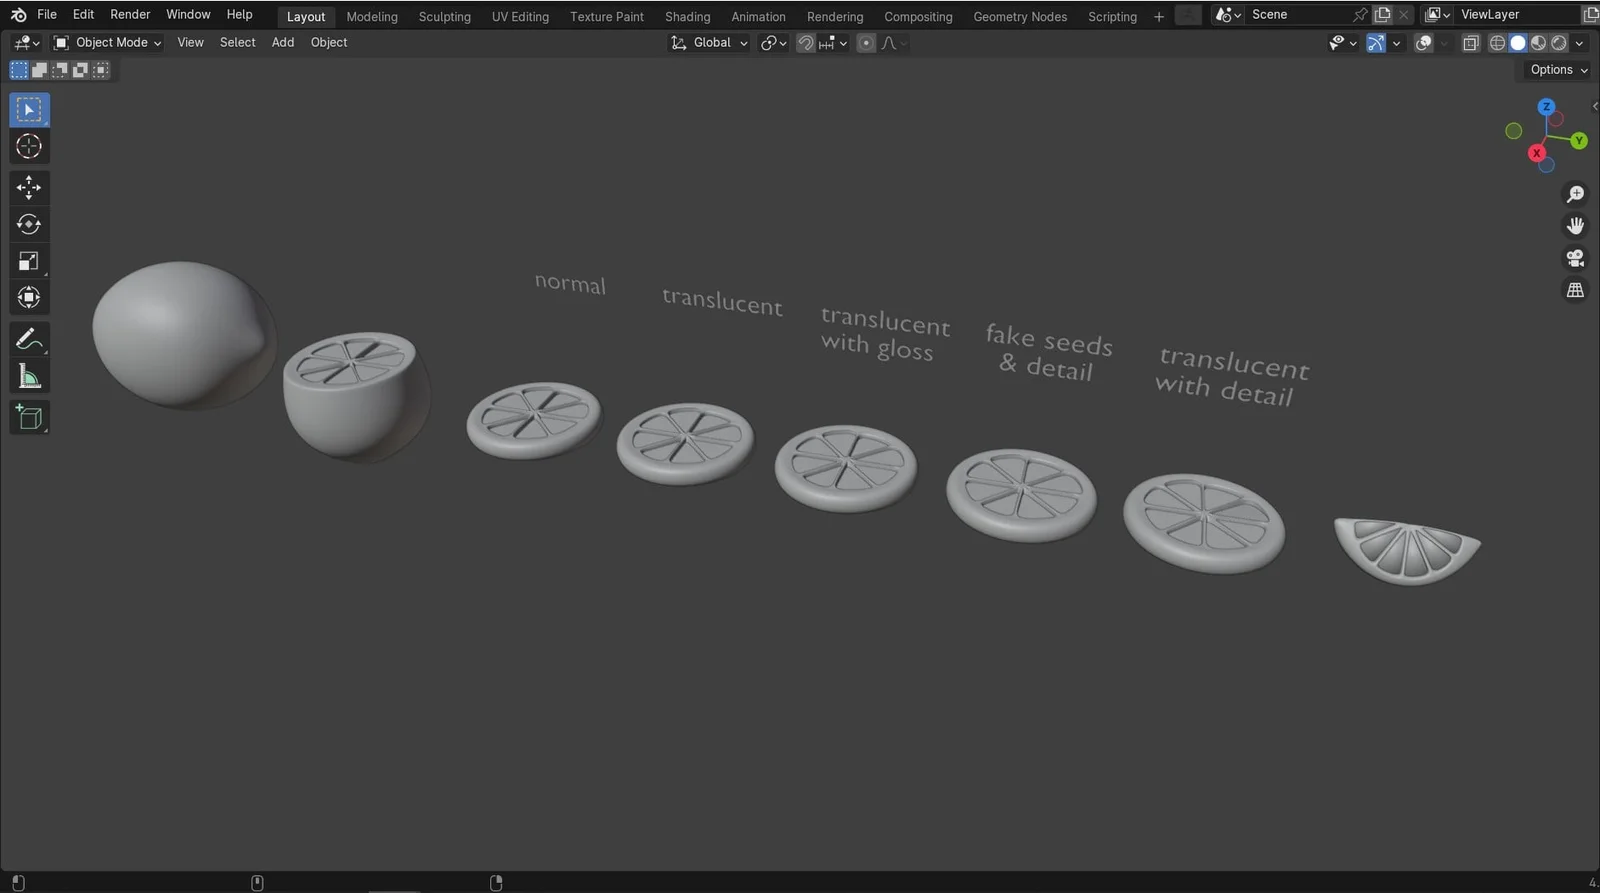Switch to the Geometry Nodes tab

tap(1020, 17)
